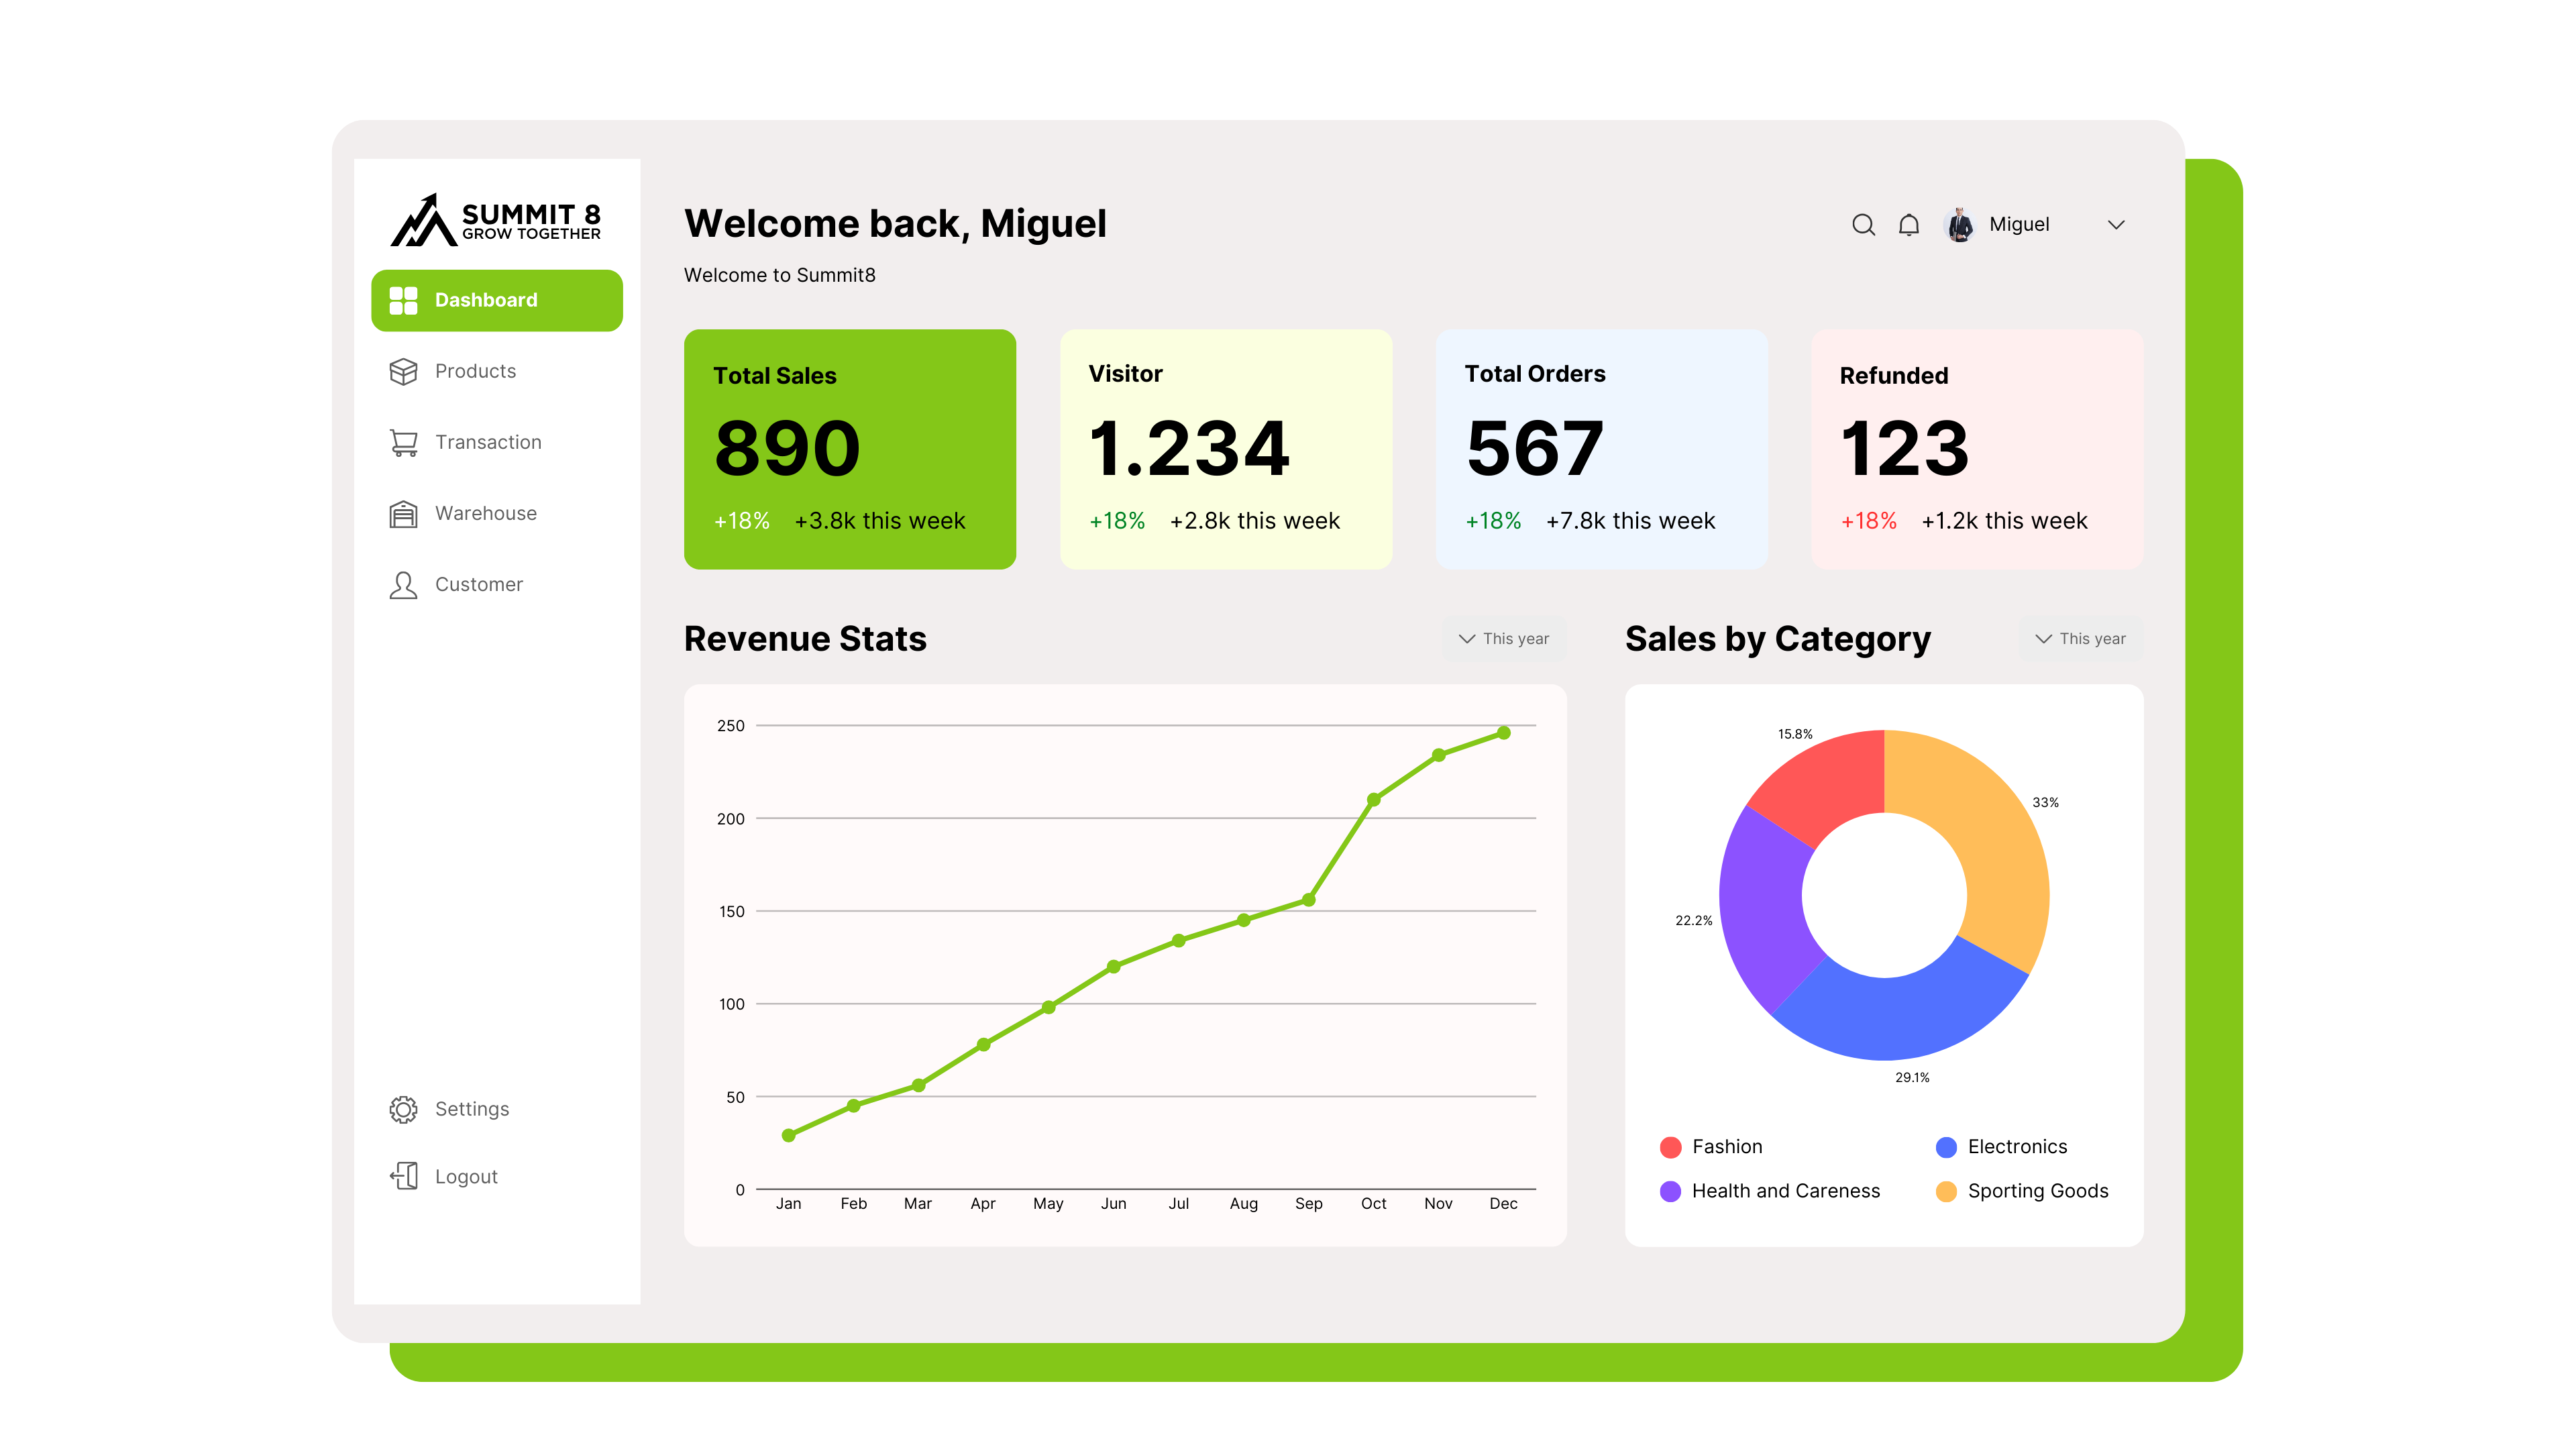Click the Transaction cart icon
Image resolution: width=2576 pixels, height=1449 pixels.
pos(403,442)
